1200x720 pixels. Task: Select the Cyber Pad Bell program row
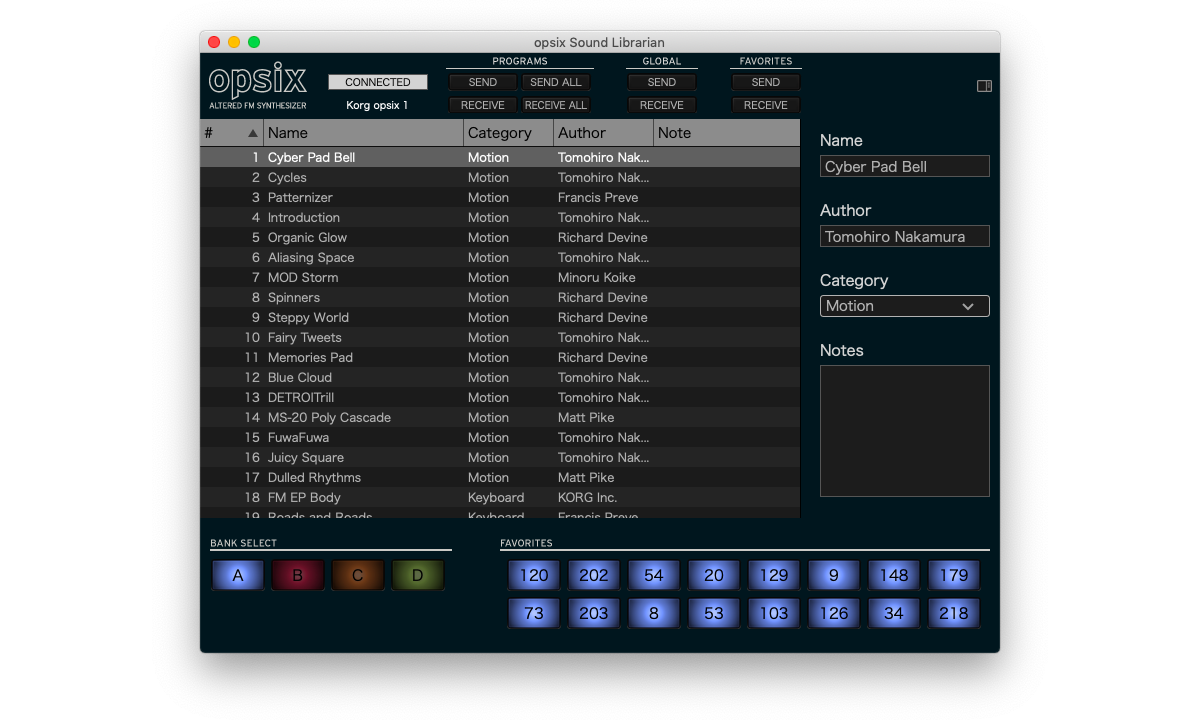500,157
